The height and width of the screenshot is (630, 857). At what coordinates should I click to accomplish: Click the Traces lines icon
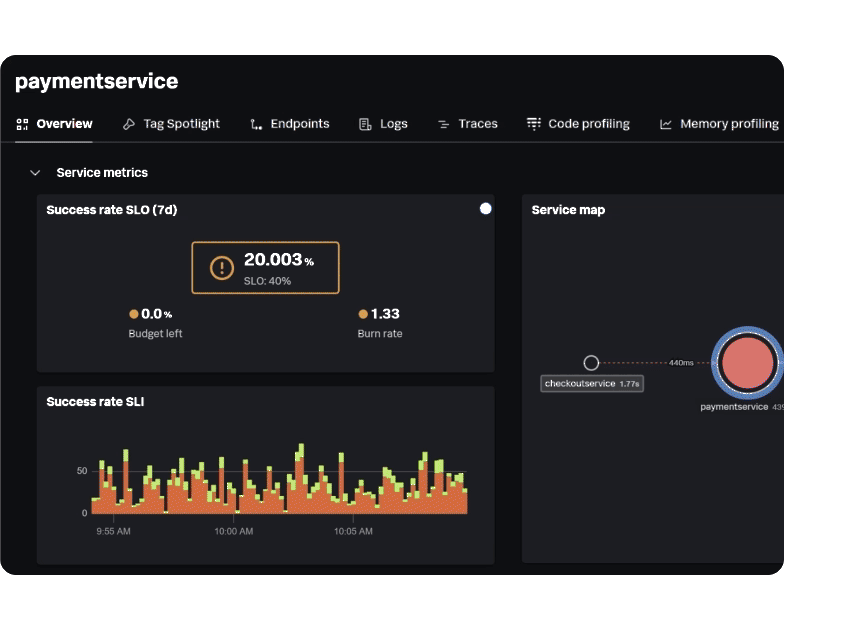443,124
